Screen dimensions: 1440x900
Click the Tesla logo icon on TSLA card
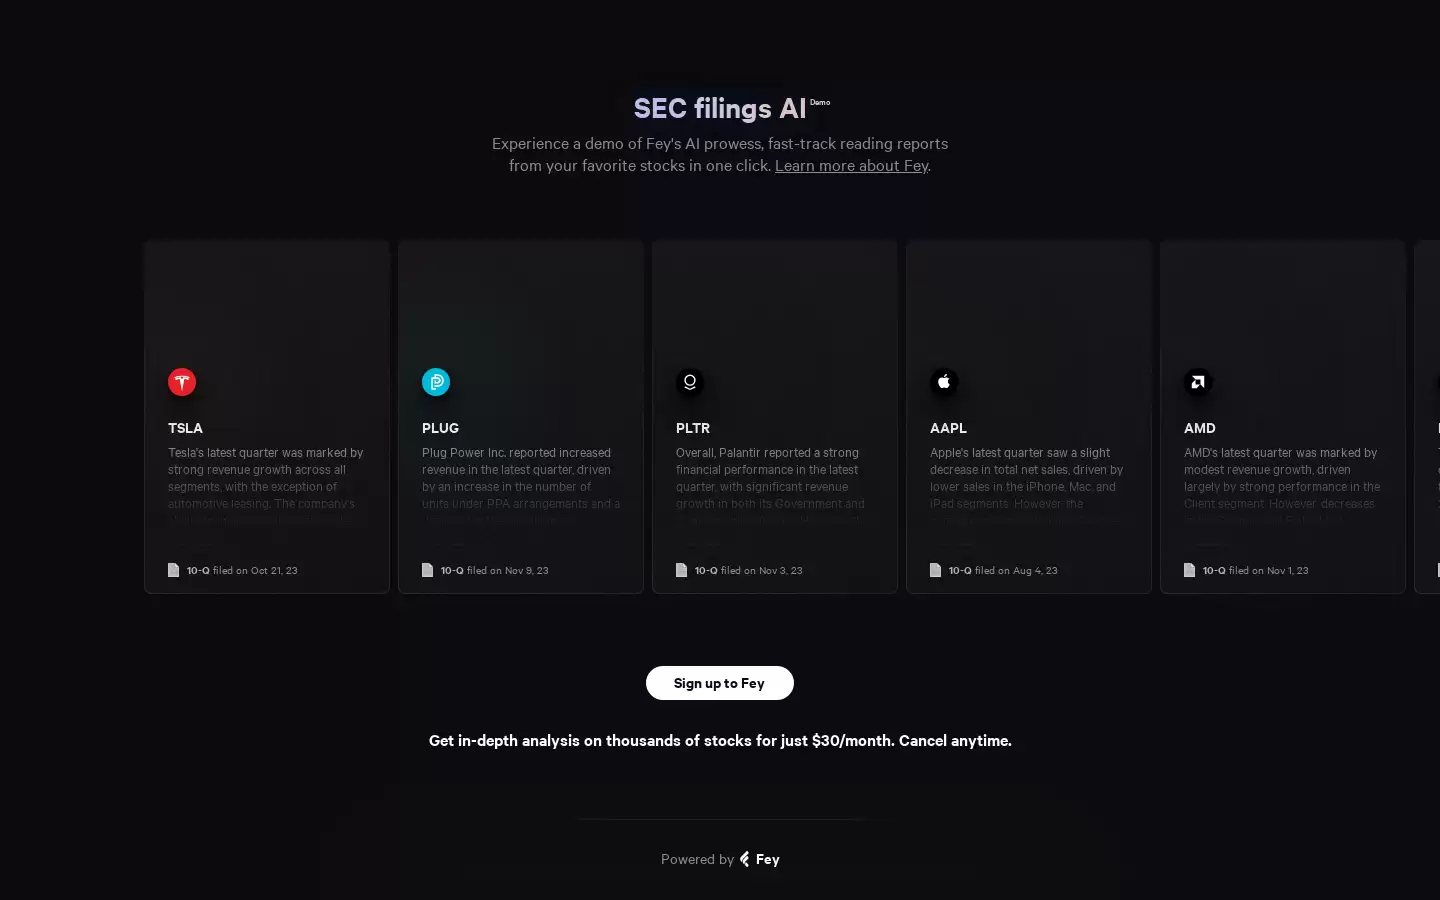coord(181,382)
